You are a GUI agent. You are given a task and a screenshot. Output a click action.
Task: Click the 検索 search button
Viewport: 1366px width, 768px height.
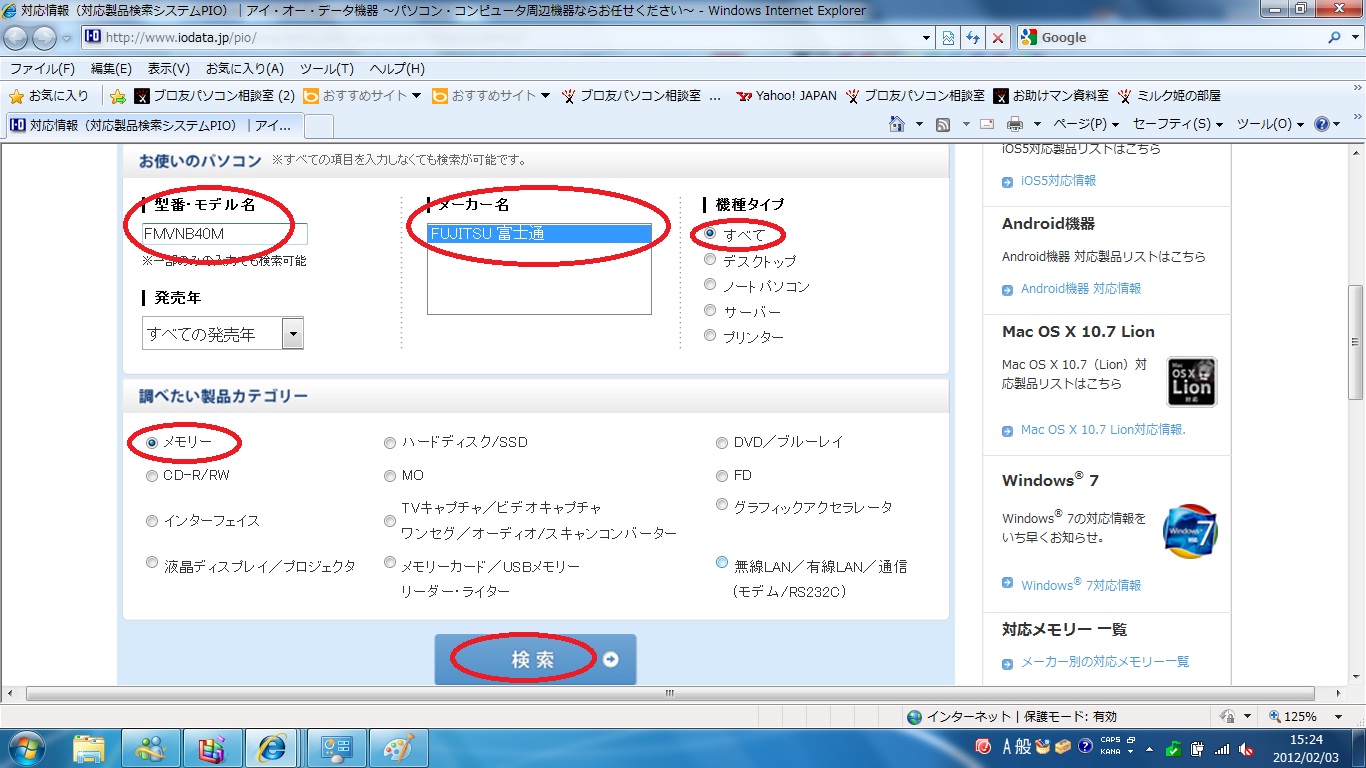coord(535,660)
